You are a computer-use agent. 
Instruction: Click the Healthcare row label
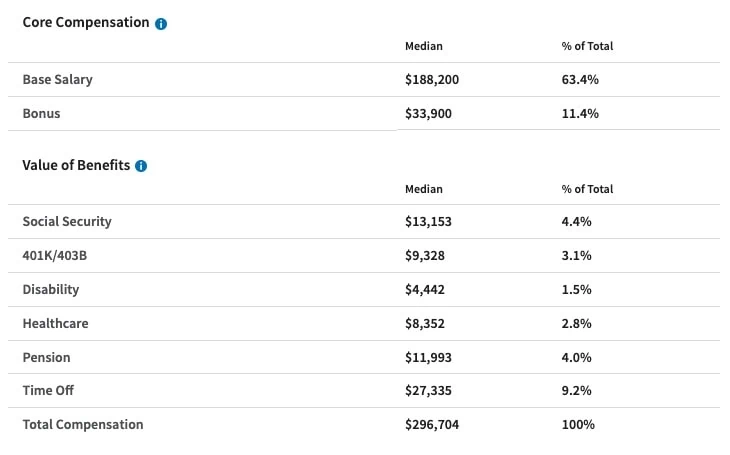[54, 323]
